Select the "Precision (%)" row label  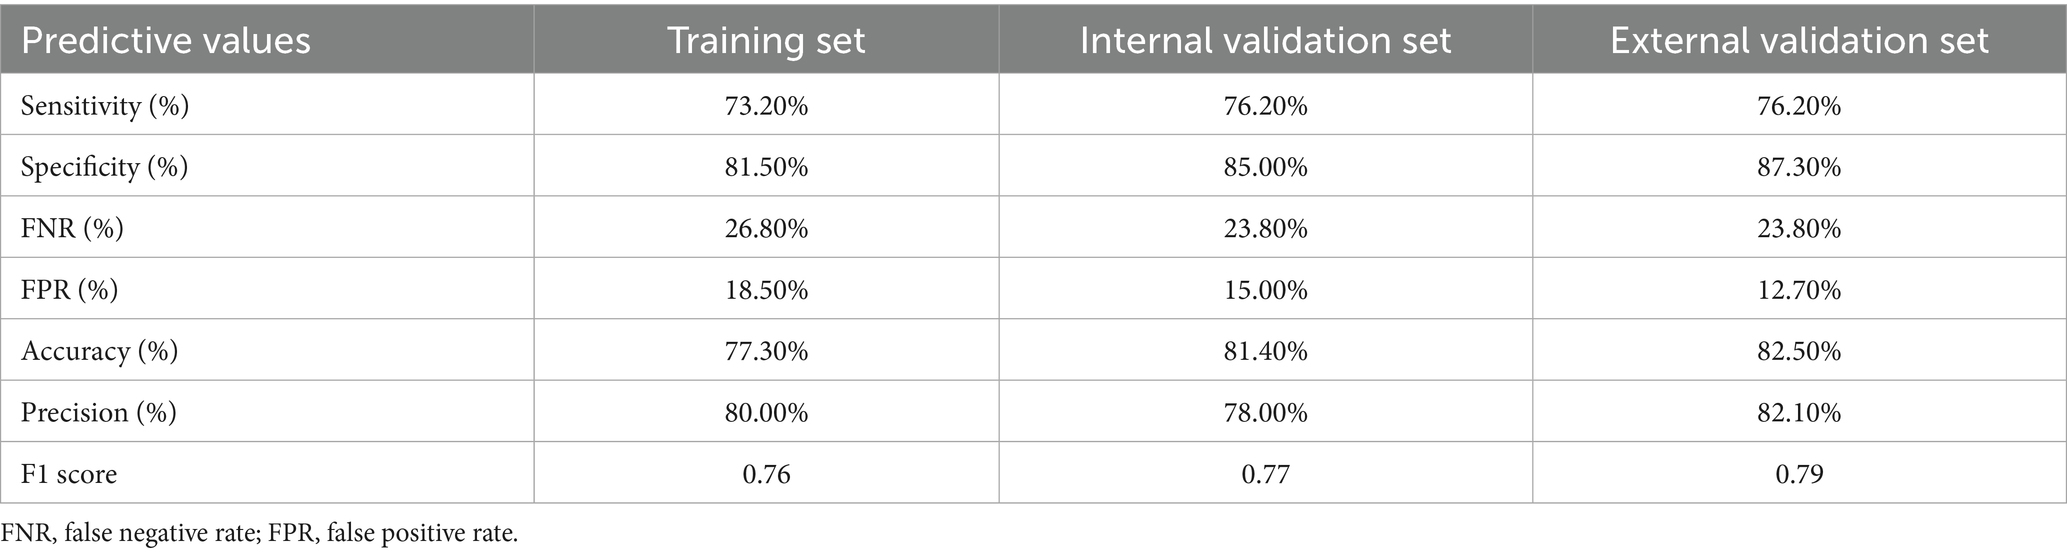click(x=98, y=412)
